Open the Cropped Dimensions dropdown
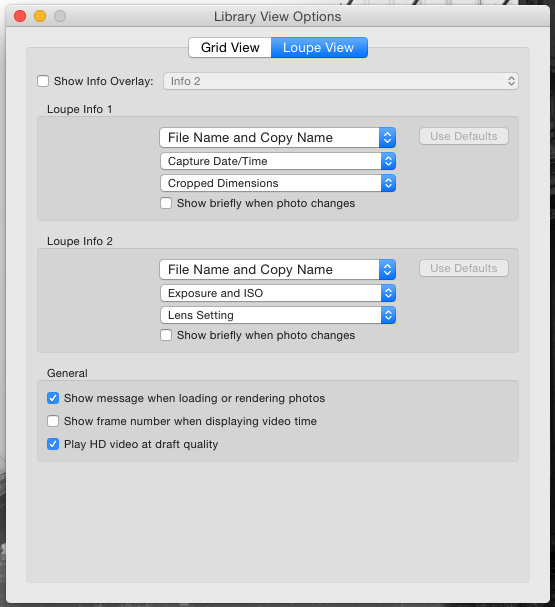Image resolution: width=555 pixels, height=607 pixels. pyautogui.click(x=278, y=183)
